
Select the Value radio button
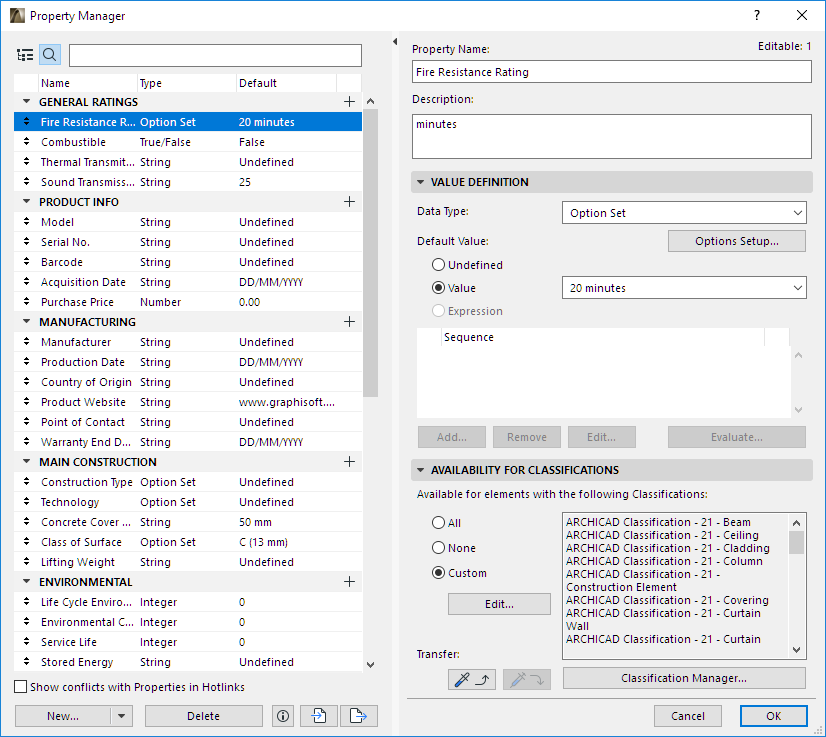[438, 288]
